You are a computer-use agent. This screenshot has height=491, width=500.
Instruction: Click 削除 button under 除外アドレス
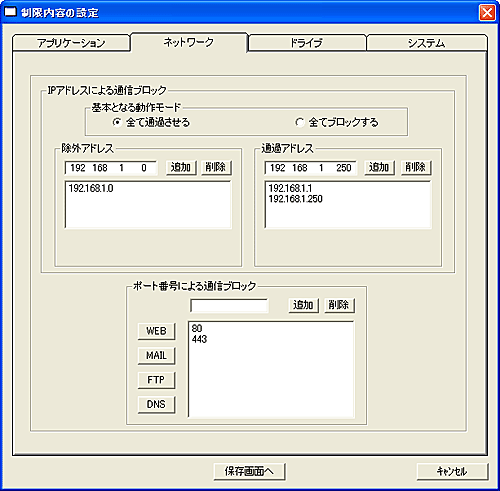point(216,167)
